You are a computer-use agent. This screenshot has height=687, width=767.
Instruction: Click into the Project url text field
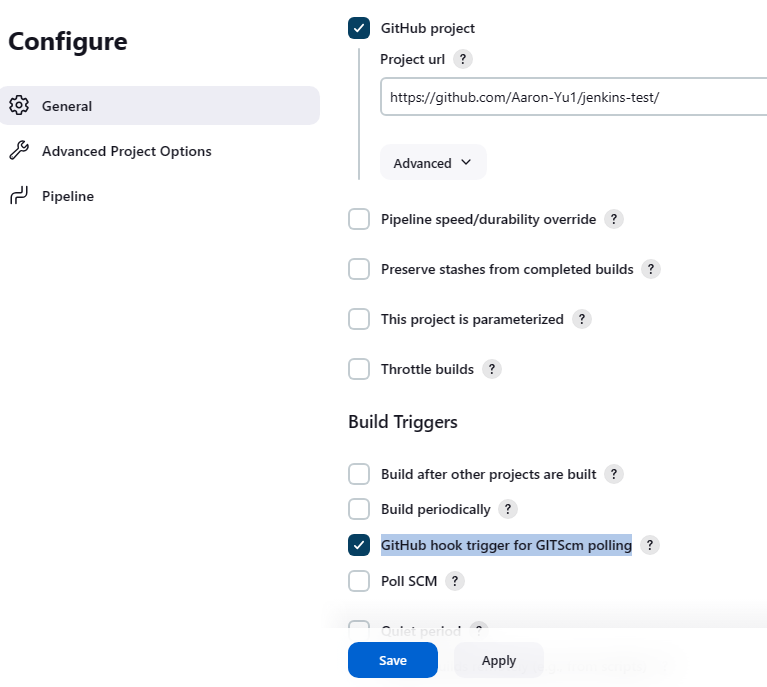click(570, 97)
